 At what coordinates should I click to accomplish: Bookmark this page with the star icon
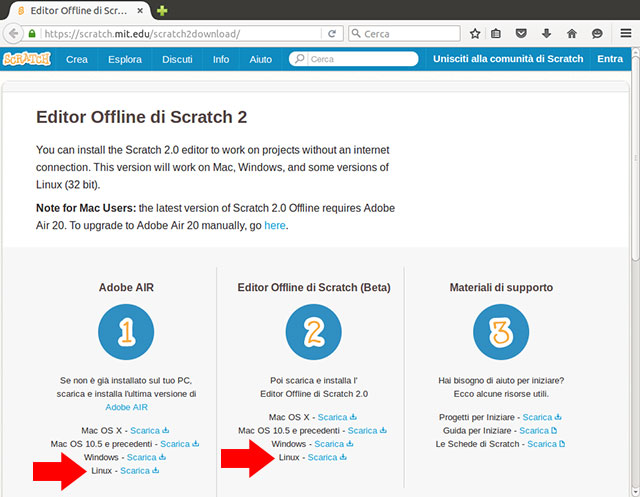[475, 33]
